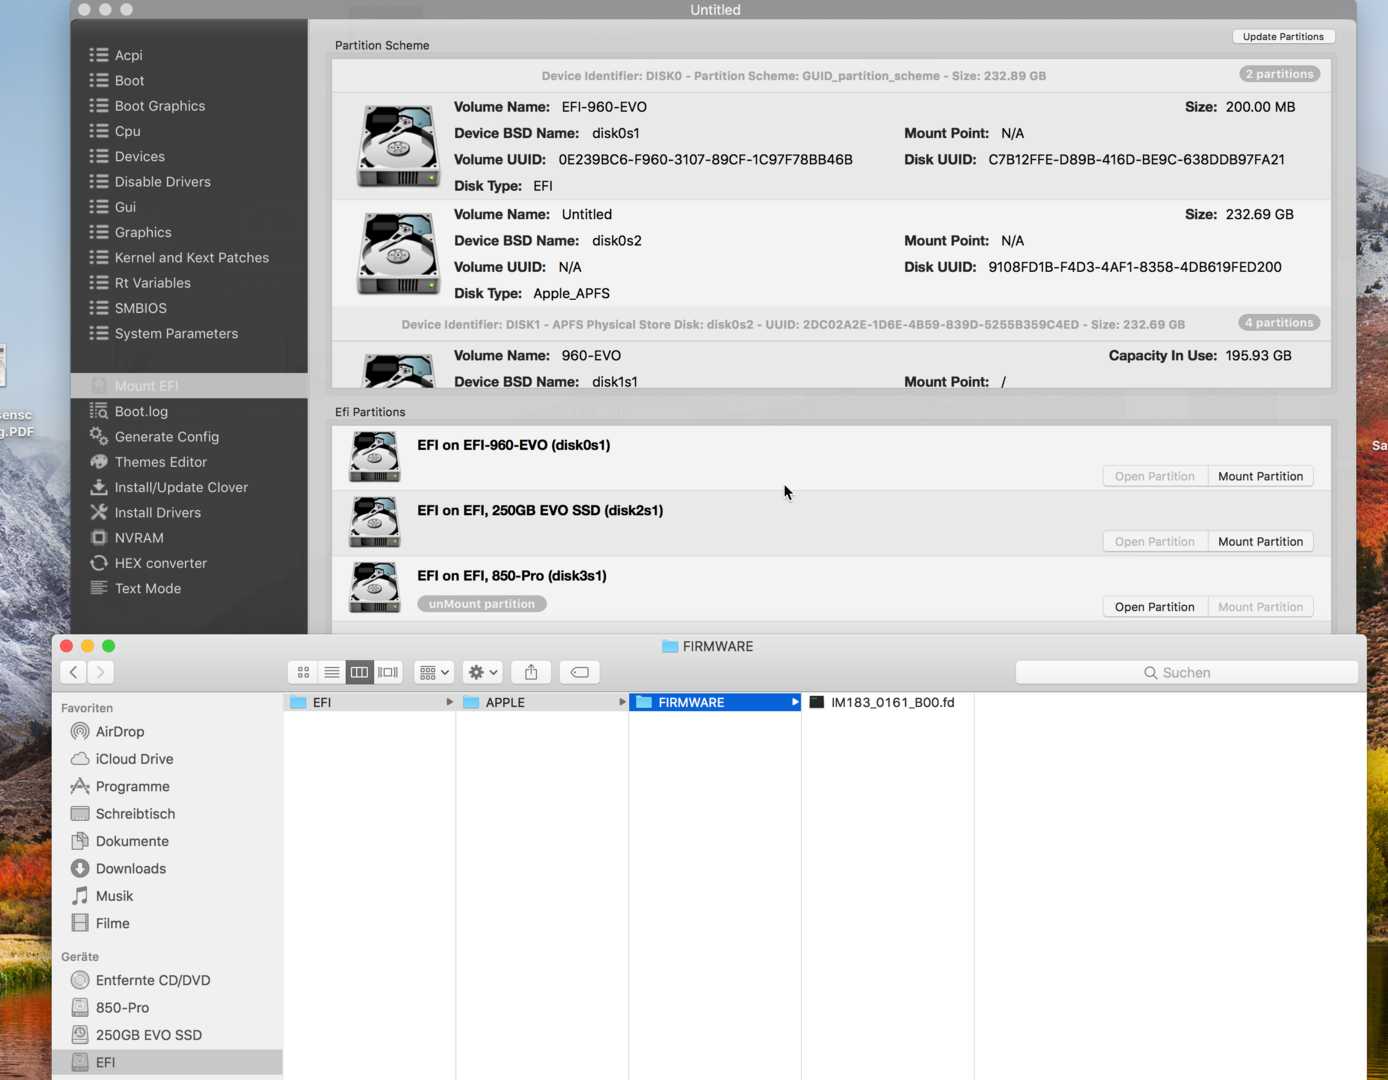
Task: Go back in Finder window
Action: (x=73, y=672)
